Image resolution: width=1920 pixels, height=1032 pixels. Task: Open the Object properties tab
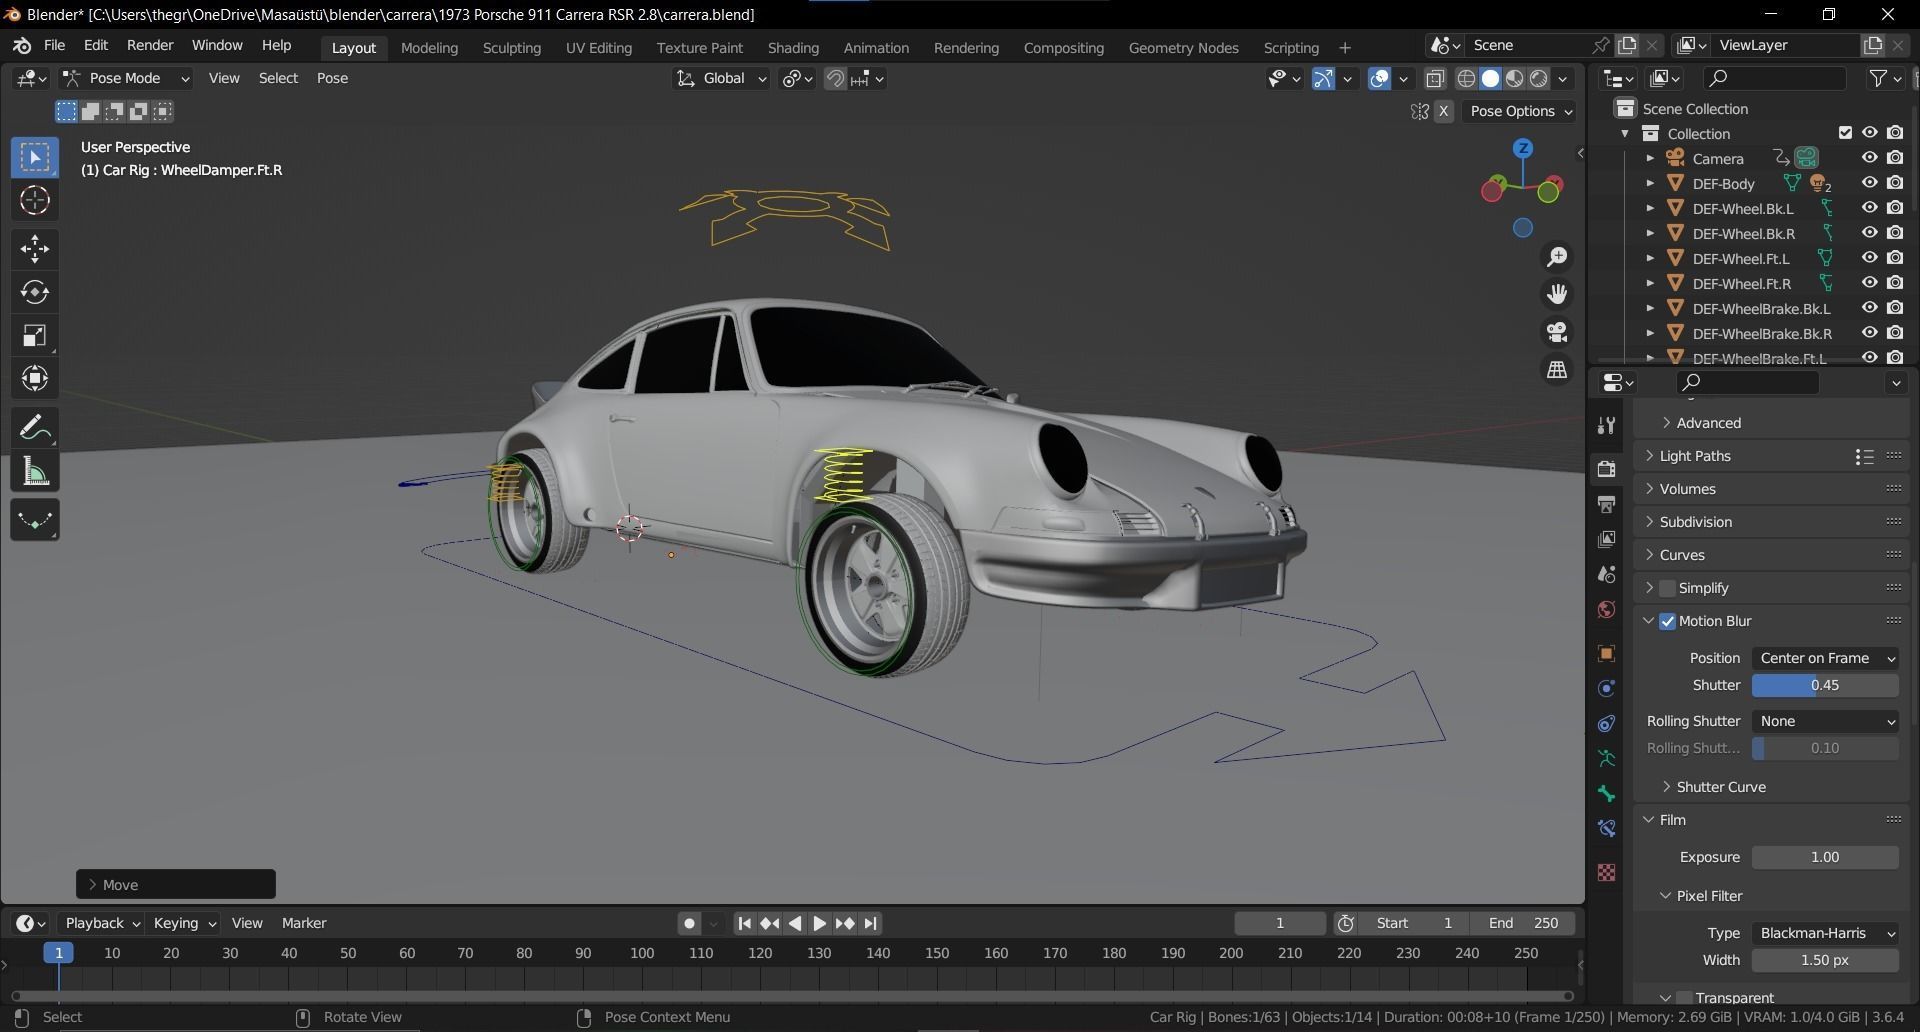[1607, 654]
